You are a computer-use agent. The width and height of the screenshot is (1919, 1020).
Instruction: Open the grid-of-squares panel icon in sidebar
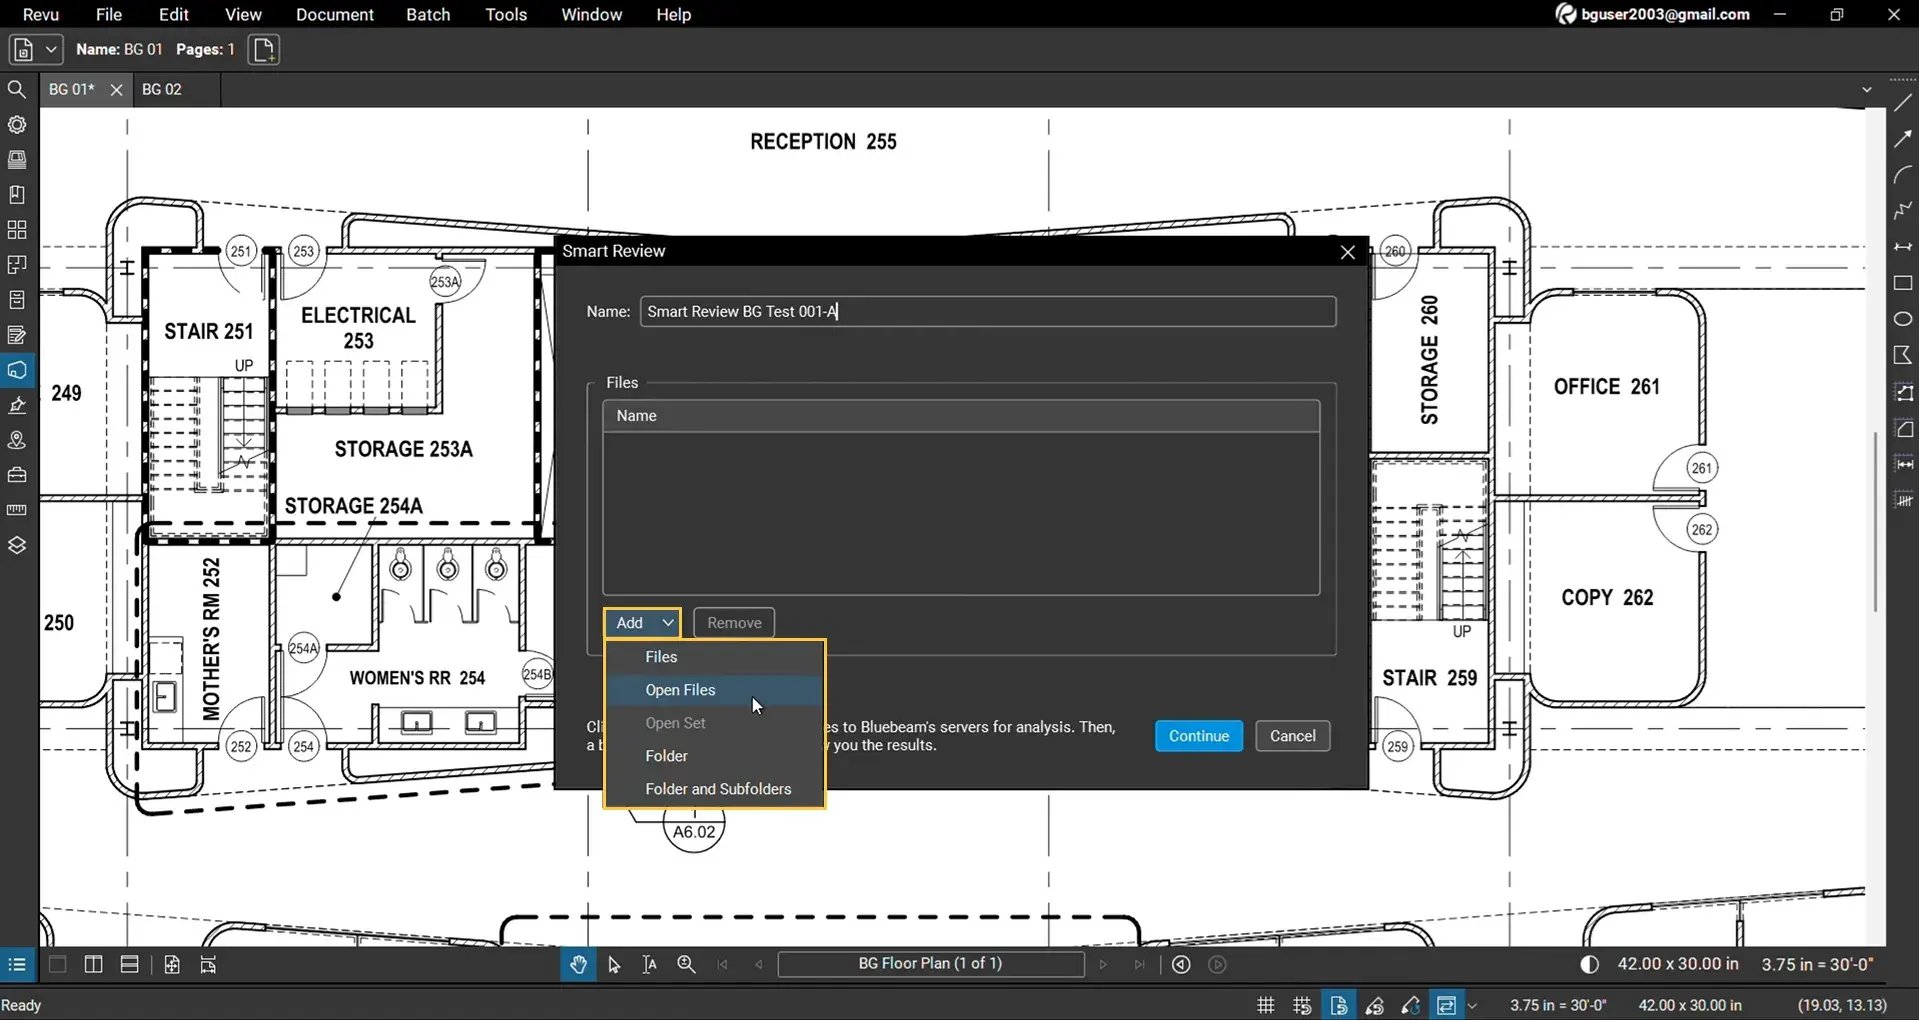click(17, 230)
